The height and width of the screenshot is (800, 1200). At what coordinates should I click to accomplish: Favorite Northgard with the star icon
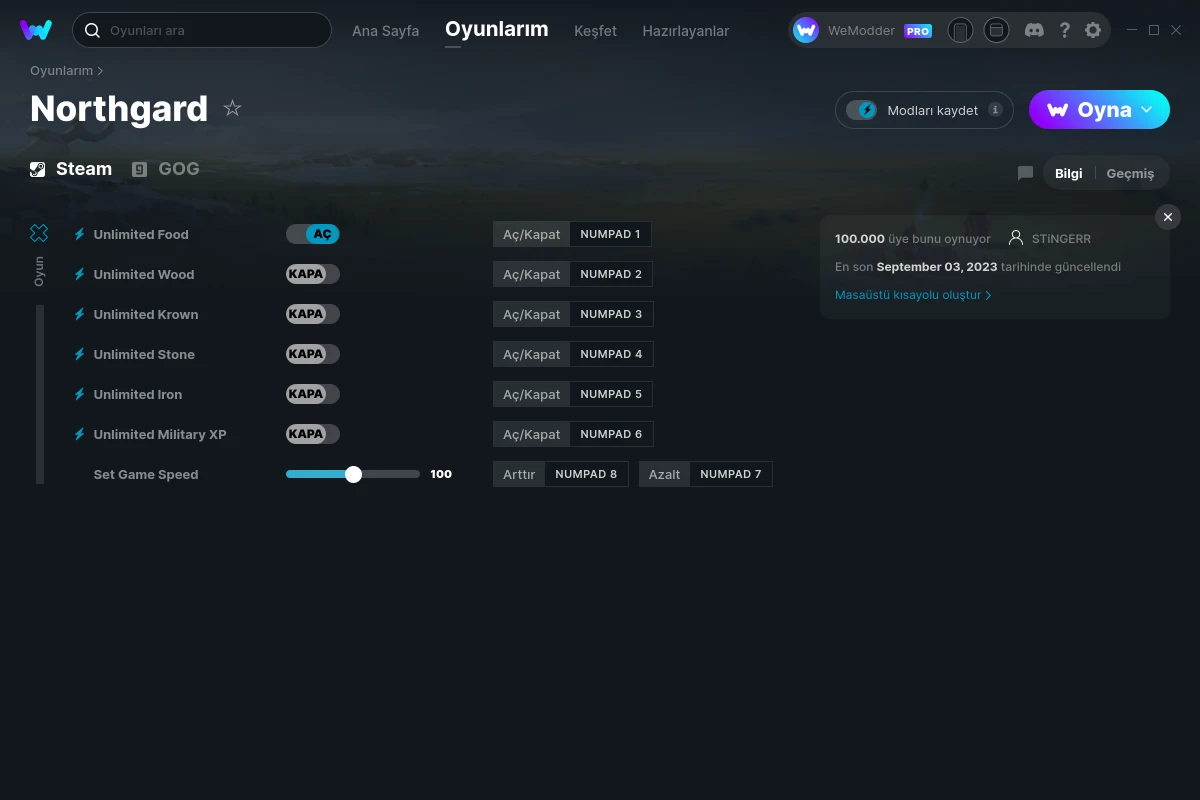point(232,108)
